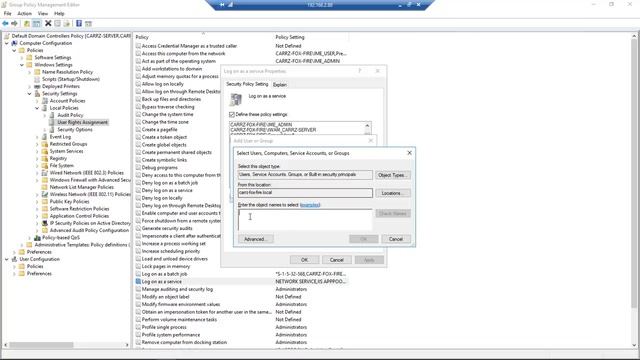The image size is (640, 360).
Task: Click the icon beside Access Credential Manager policy
Action: 138,46
